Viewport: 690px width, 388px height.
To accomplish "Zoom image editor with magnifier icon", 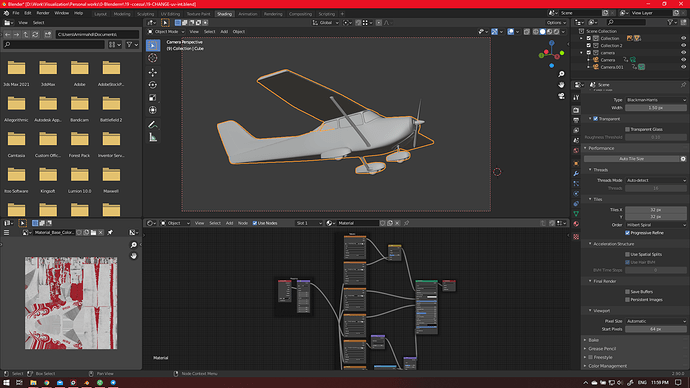I will (134, 245).
